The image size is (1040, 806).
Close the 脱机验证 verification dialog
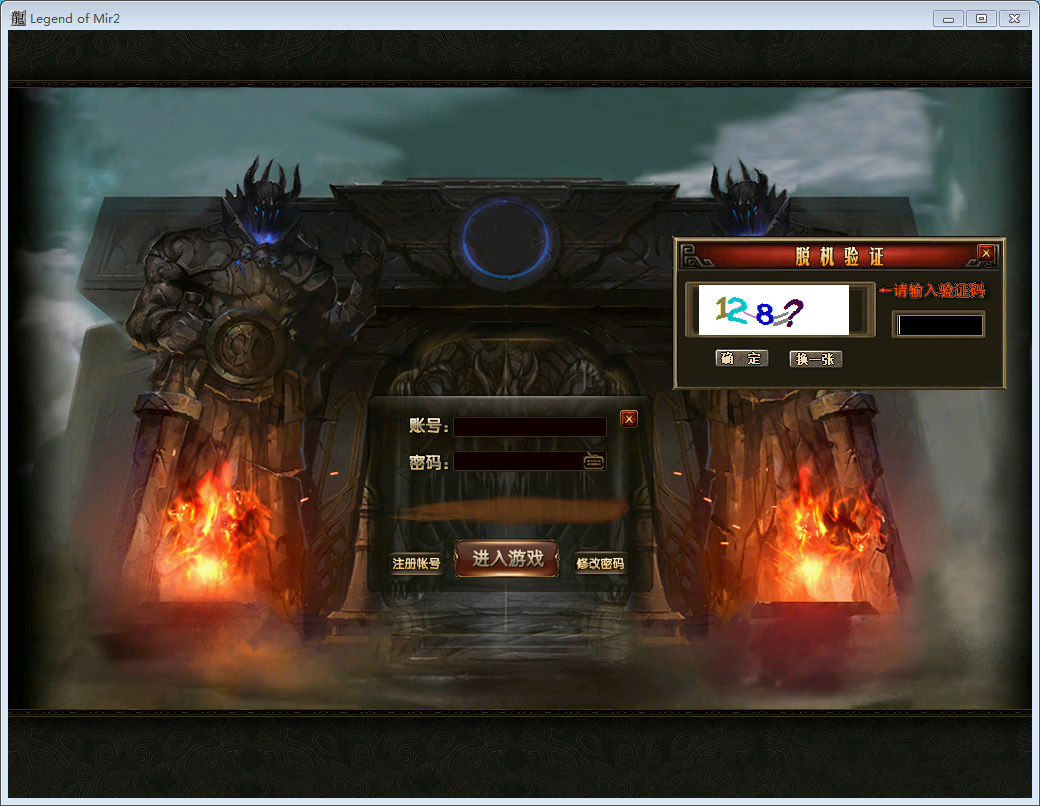(x=986, y=253)
